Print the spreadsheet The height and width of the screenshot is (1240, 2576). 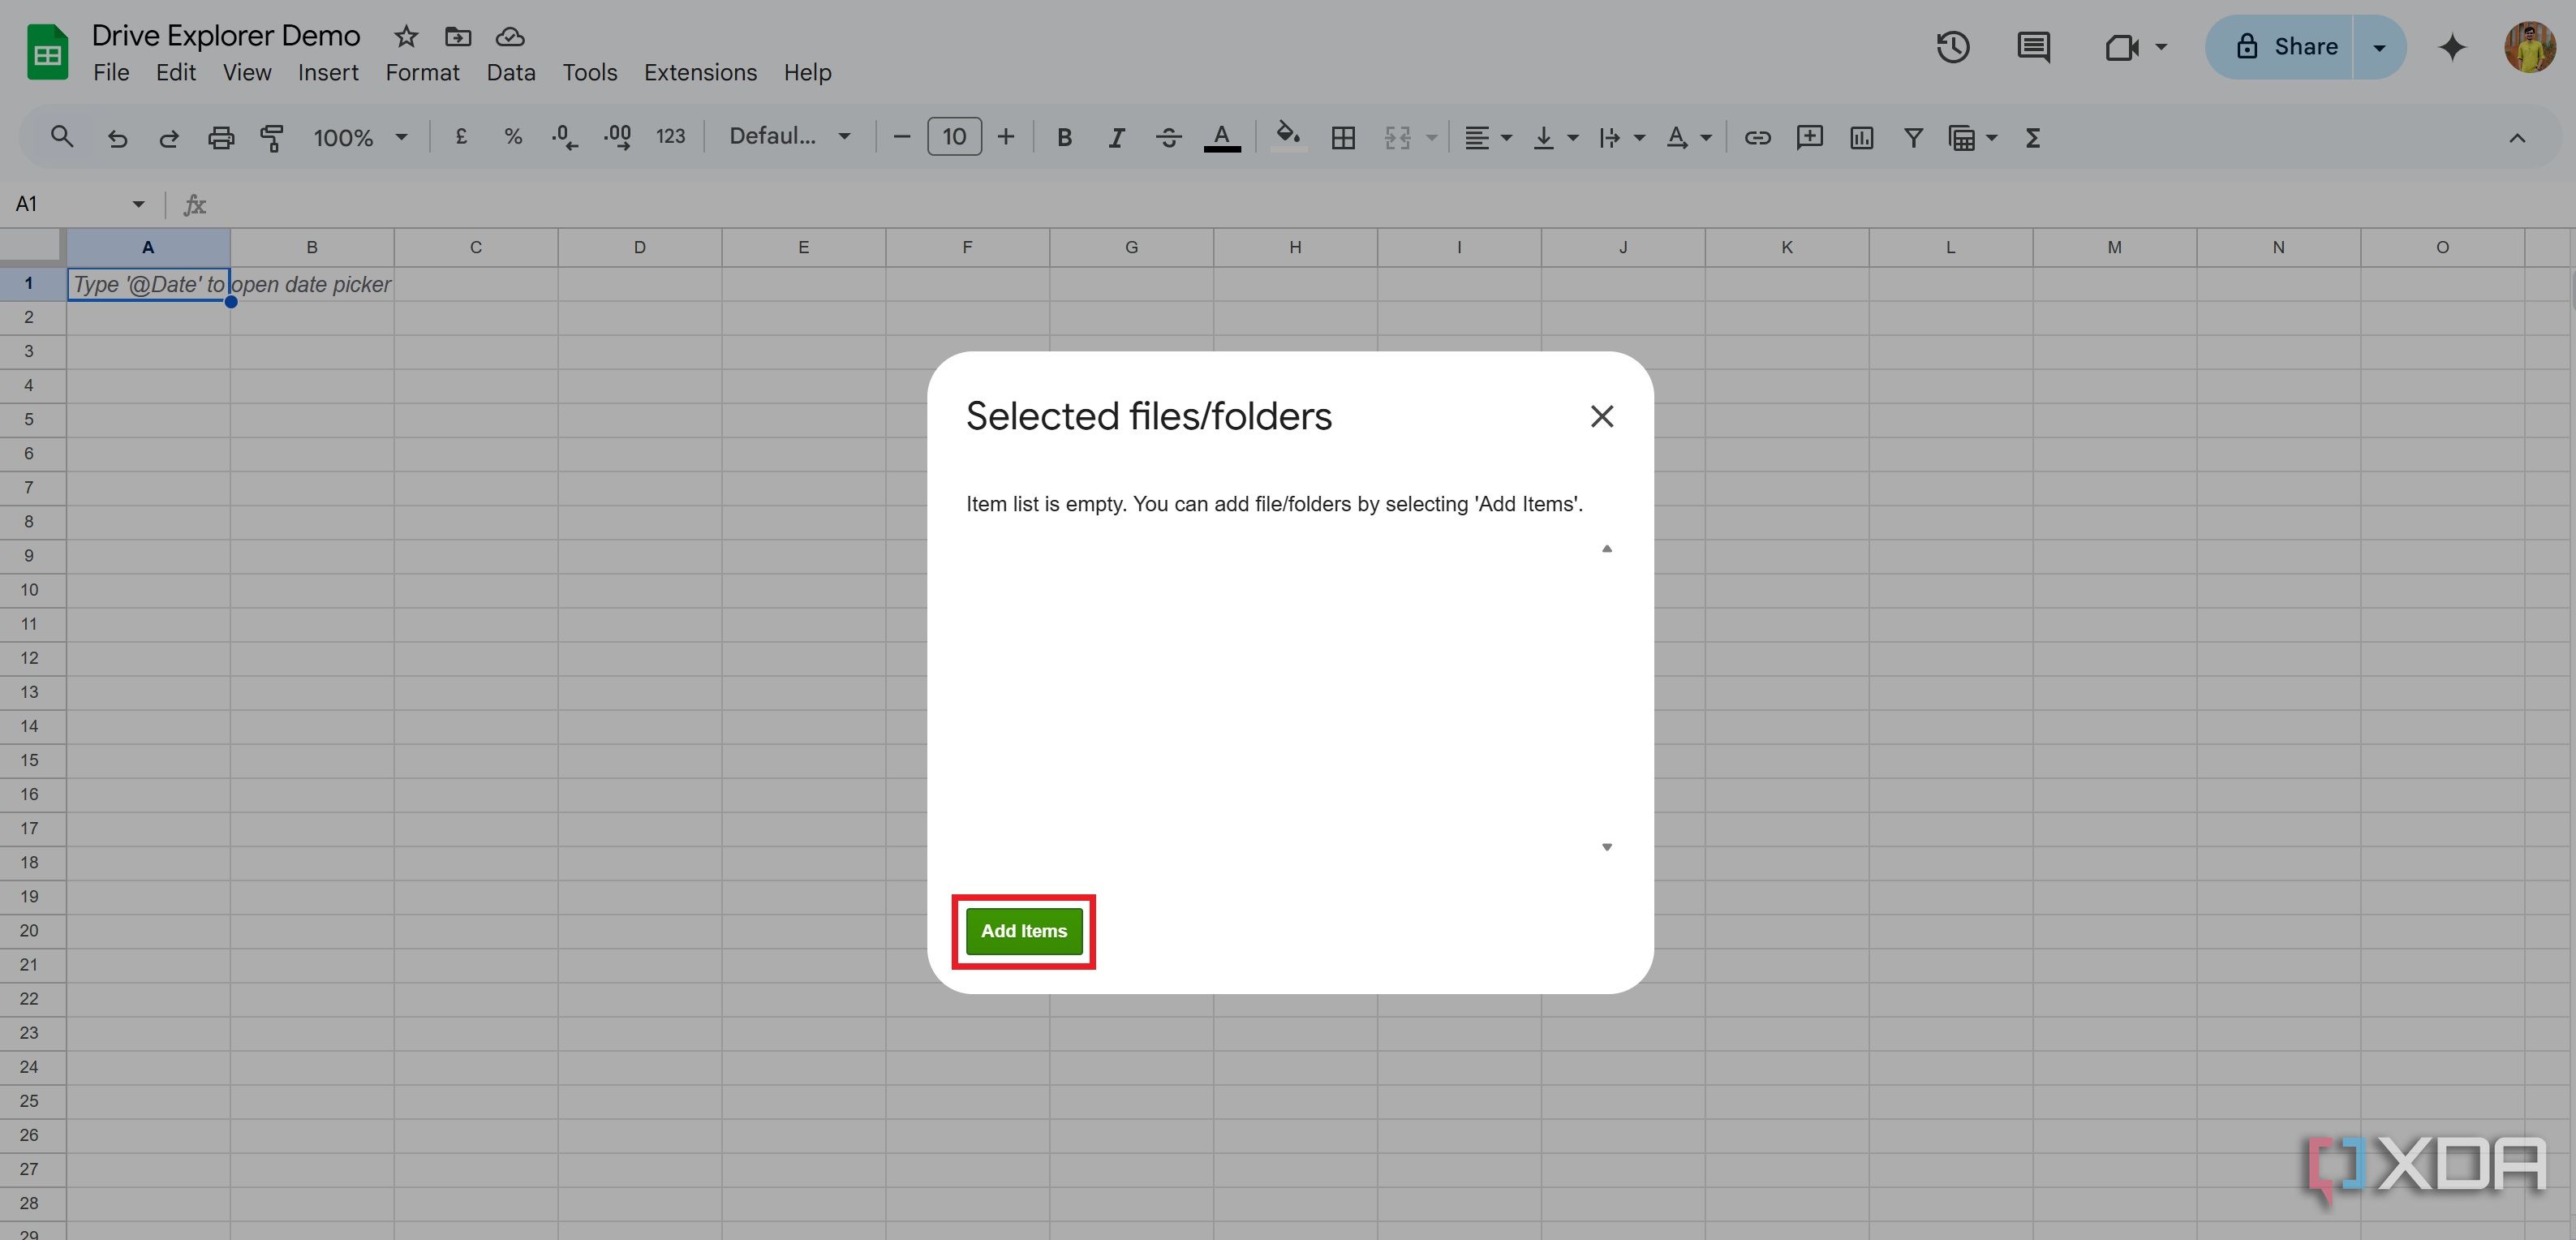click(x=221, y=137)
